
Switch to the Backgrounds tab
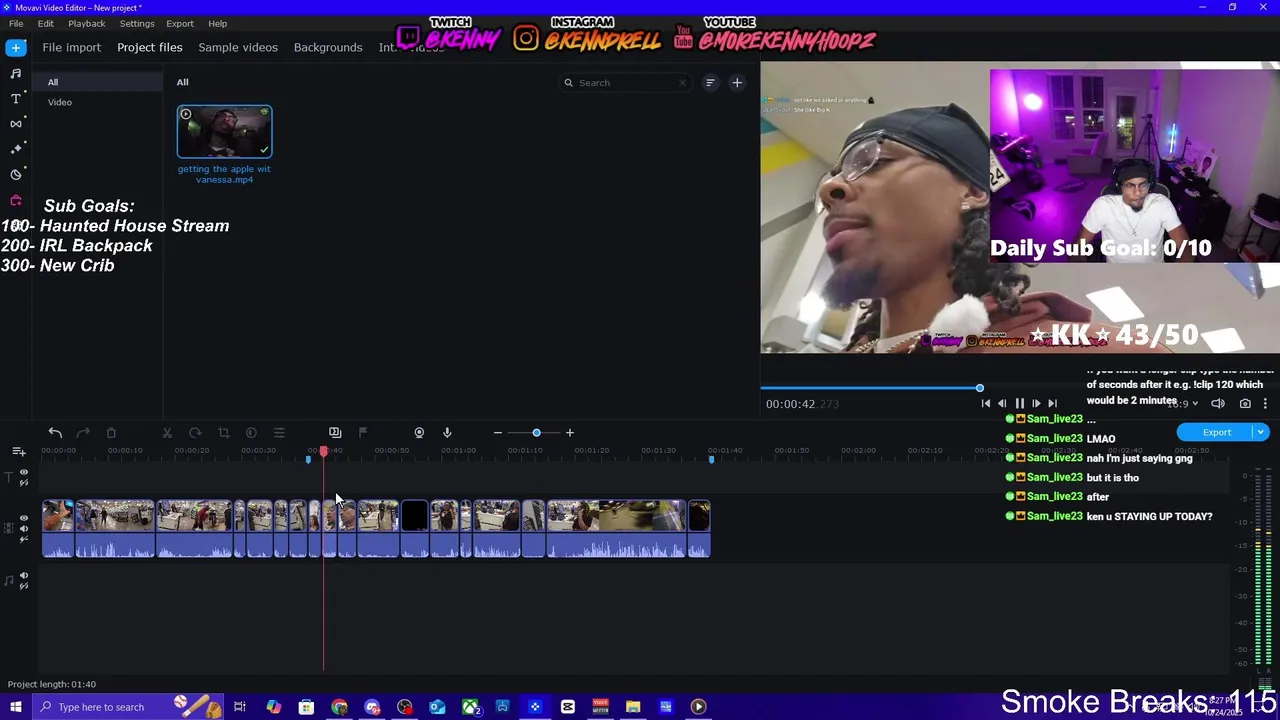tap(328, 47)
